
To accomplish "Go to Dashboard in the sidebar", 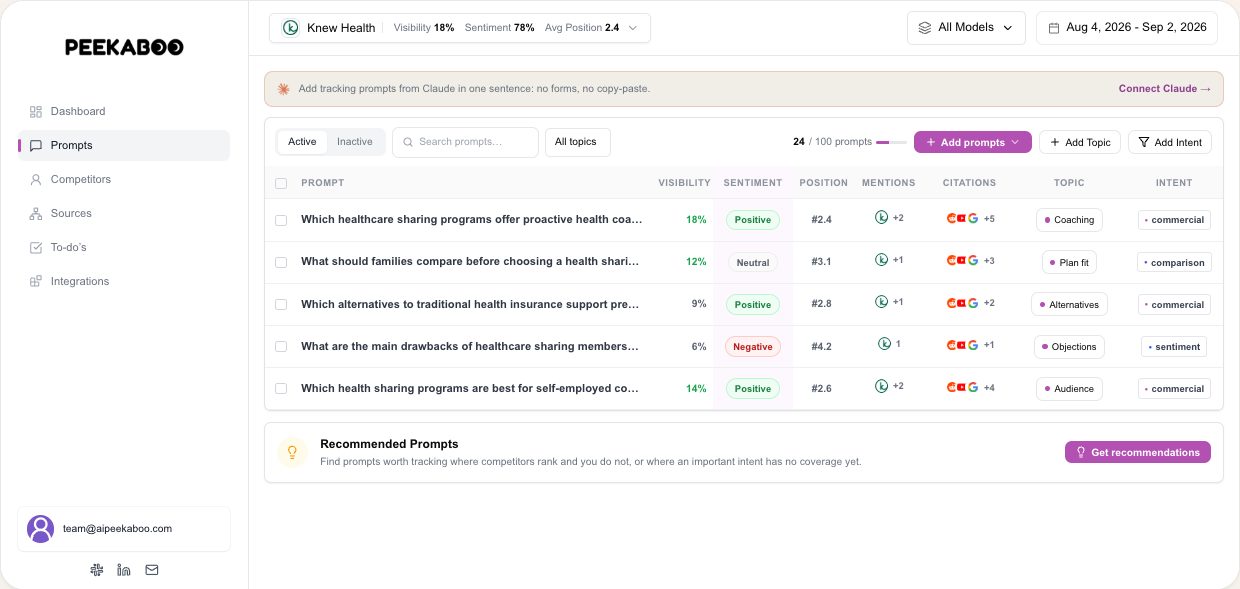I will pyautogui.click(x=124, y=111).
